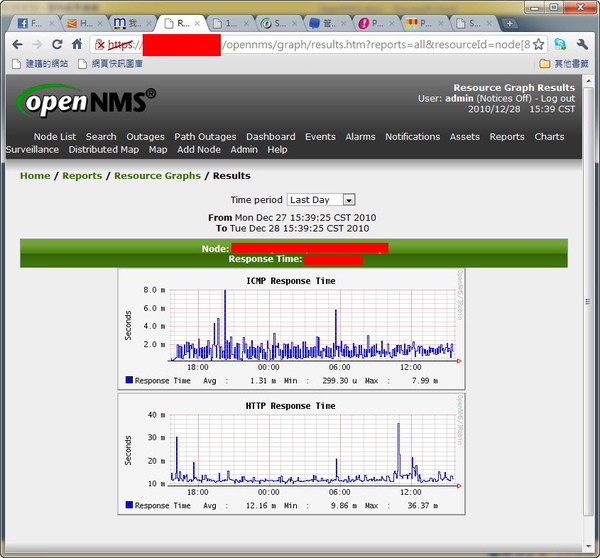The width and height of the screenshot is (600, 558).
Task: Close the active R... tab
Action: (x=197, y=24)
